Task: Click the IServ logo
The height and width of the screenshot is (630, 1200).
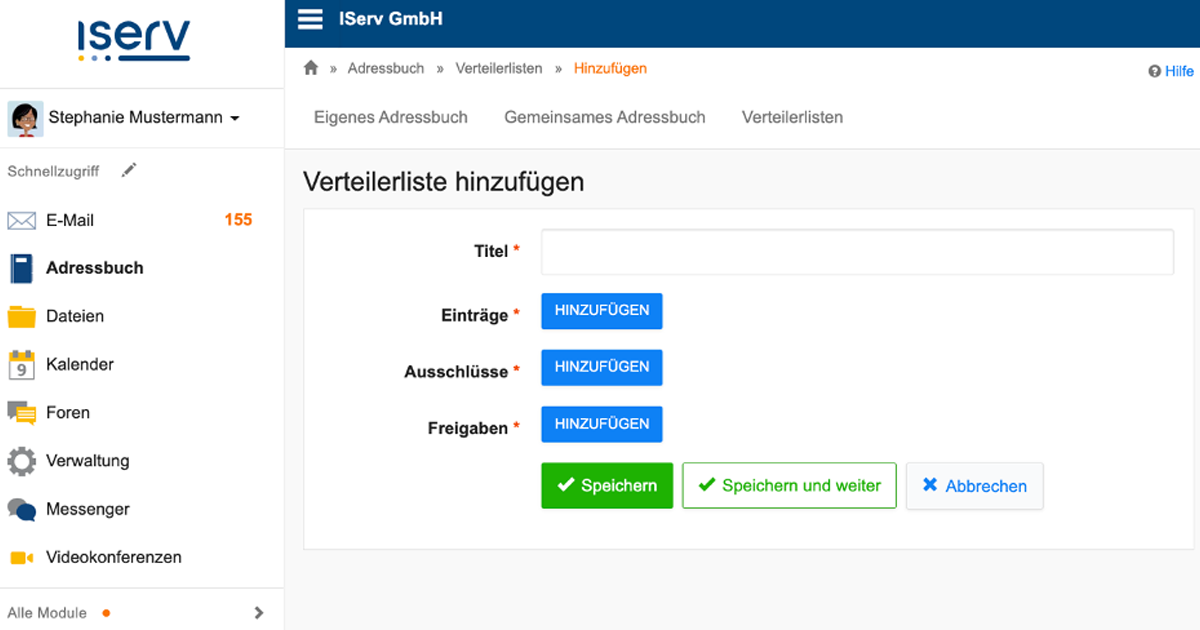Action: click(133, 41)
